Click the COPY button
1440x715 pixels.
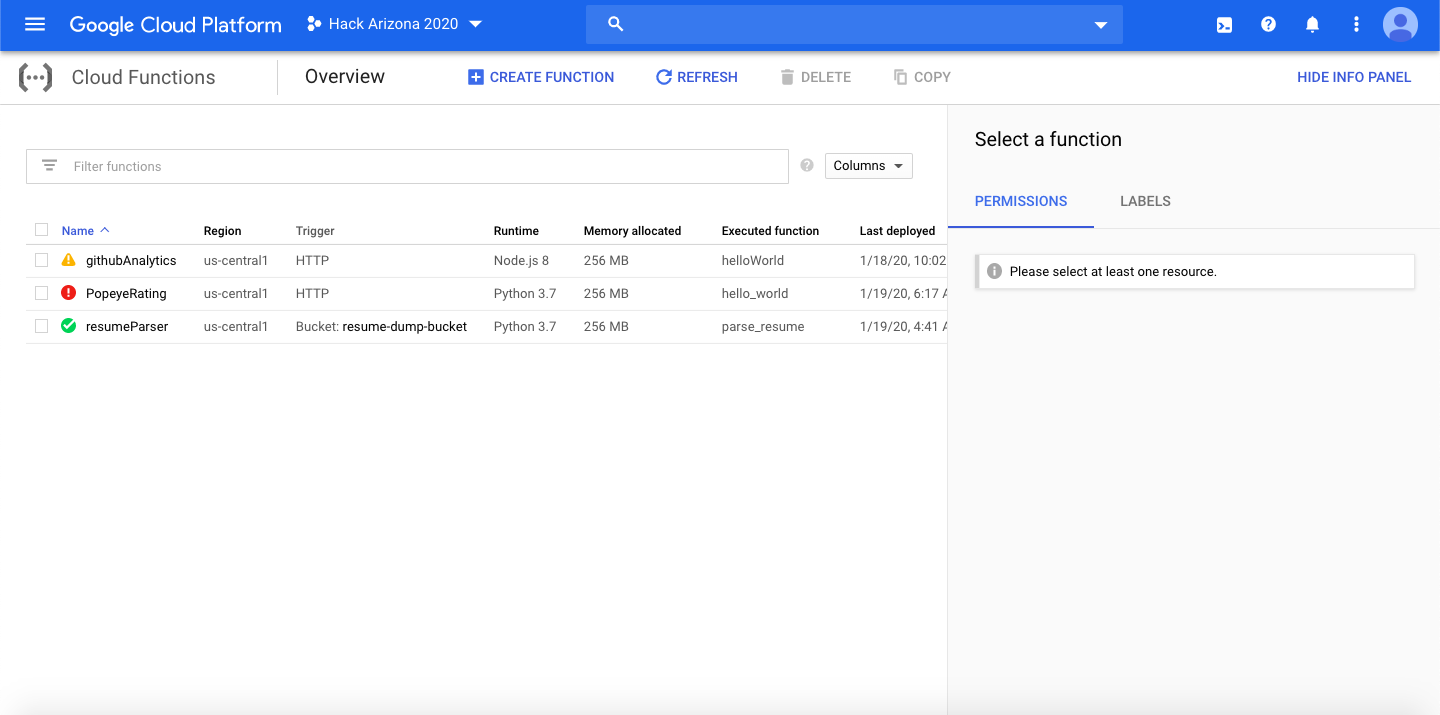(922, 77)
